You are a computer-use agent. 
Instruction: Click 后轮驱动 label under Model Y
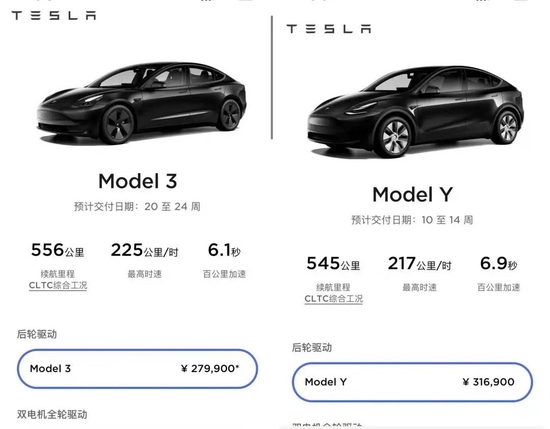pos(312,348)
